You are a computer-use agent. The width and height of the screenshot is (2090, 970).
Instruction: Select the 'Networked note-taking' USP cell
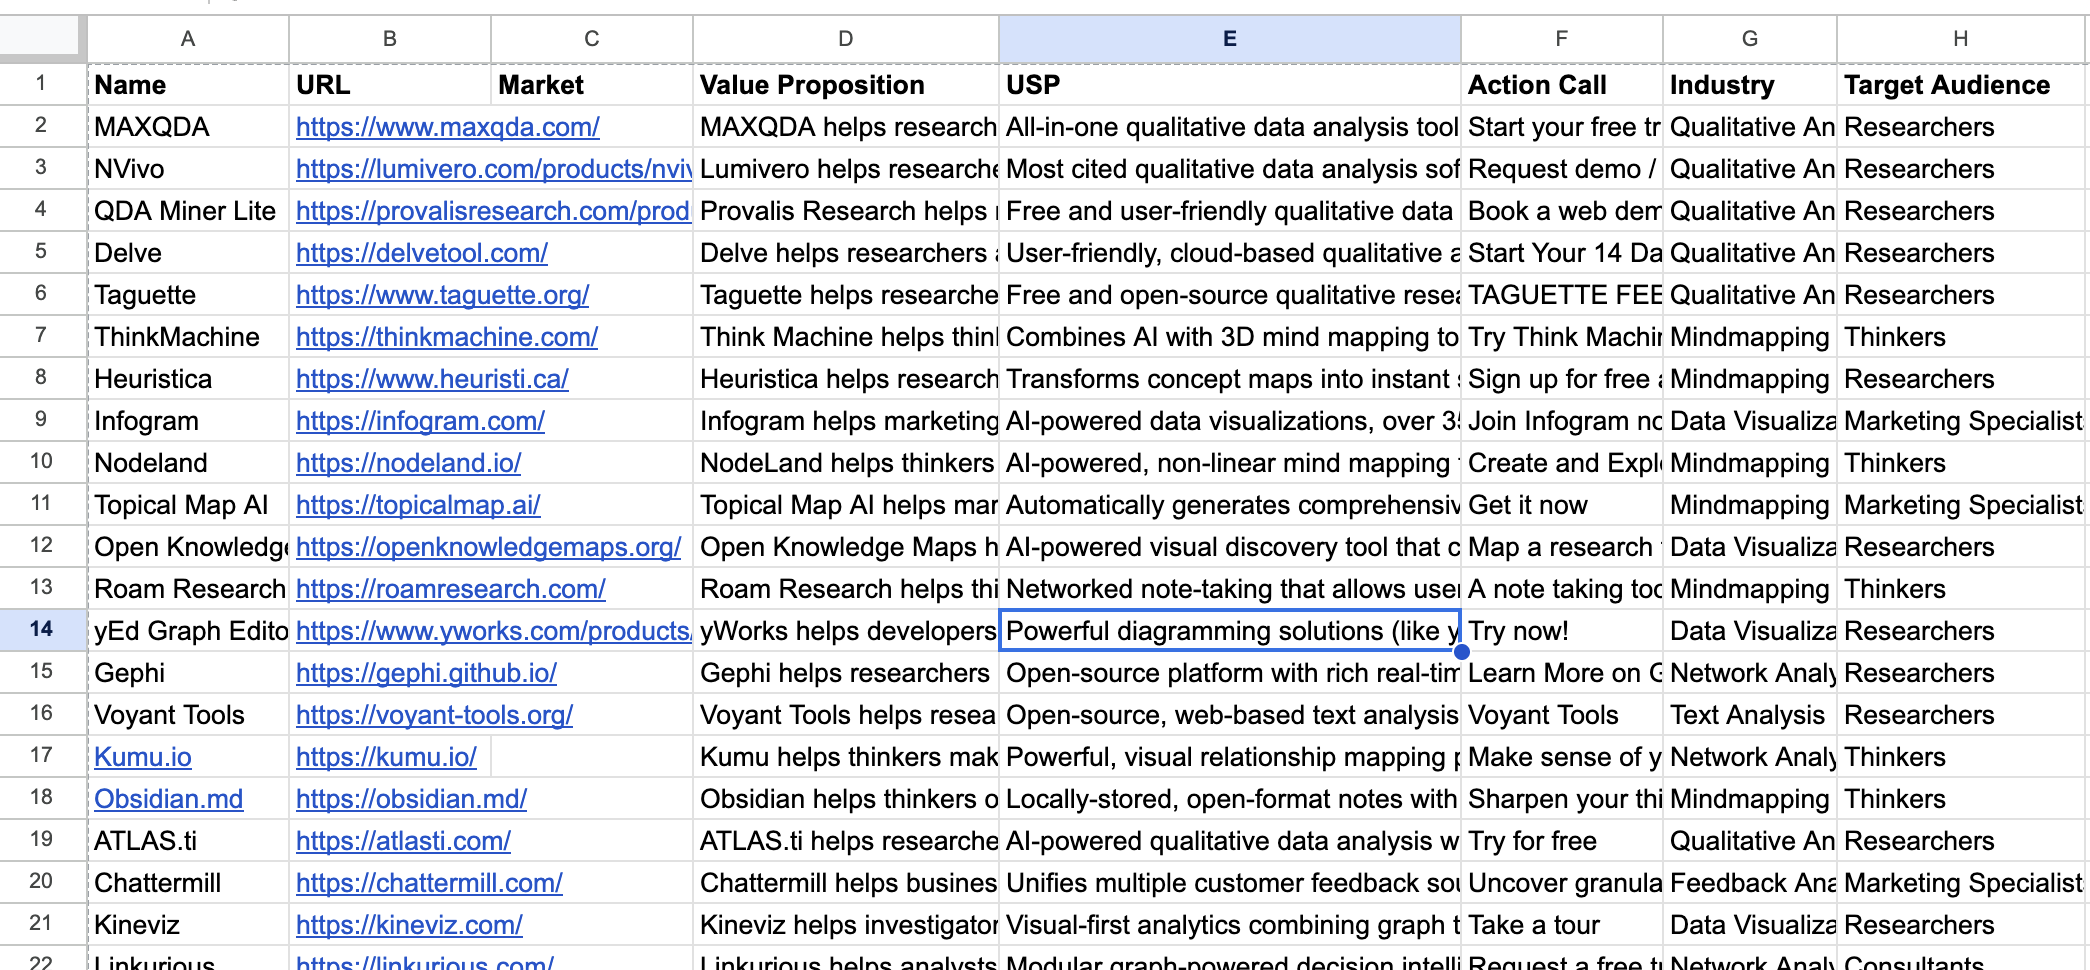pos(1229,589)
